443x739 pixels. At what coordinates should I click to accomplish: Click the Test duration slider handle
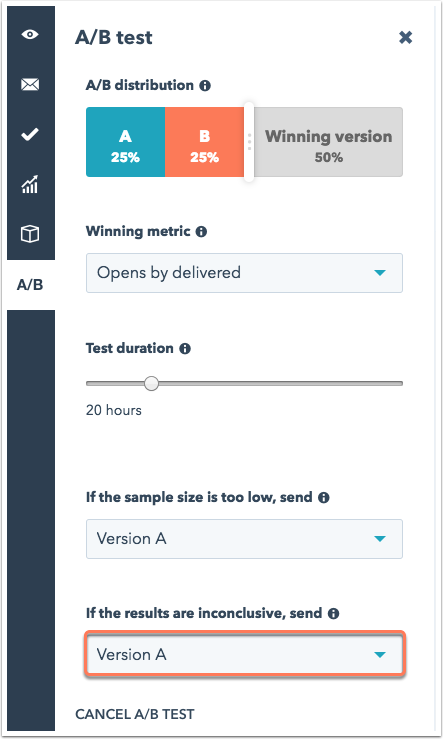click(x=151, y=384)
